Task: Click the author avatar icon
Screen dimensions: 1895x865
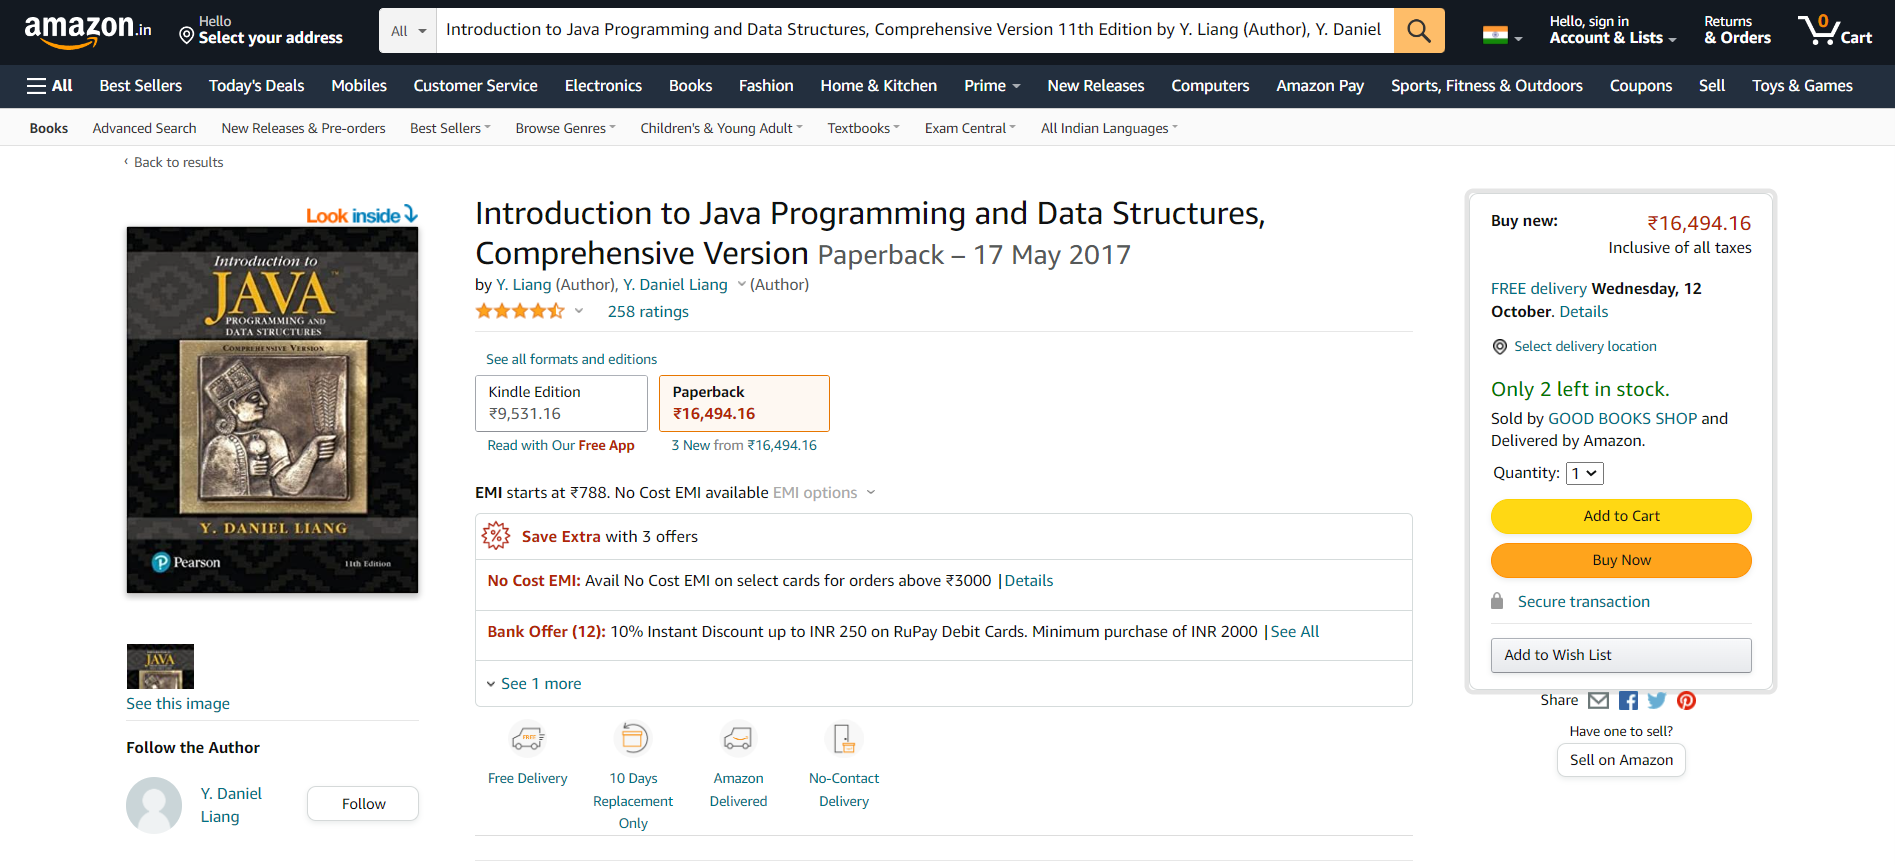Action: click(154, 805)
